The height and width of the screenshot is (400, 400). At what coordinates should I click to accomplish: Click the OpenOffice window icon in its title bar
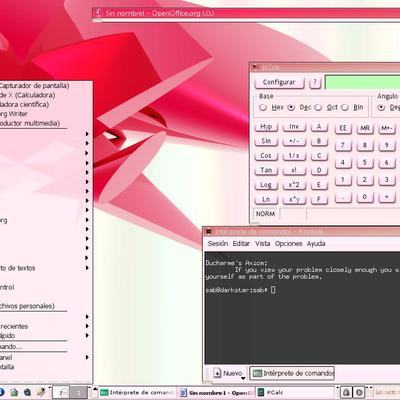(x=98, y=13)
